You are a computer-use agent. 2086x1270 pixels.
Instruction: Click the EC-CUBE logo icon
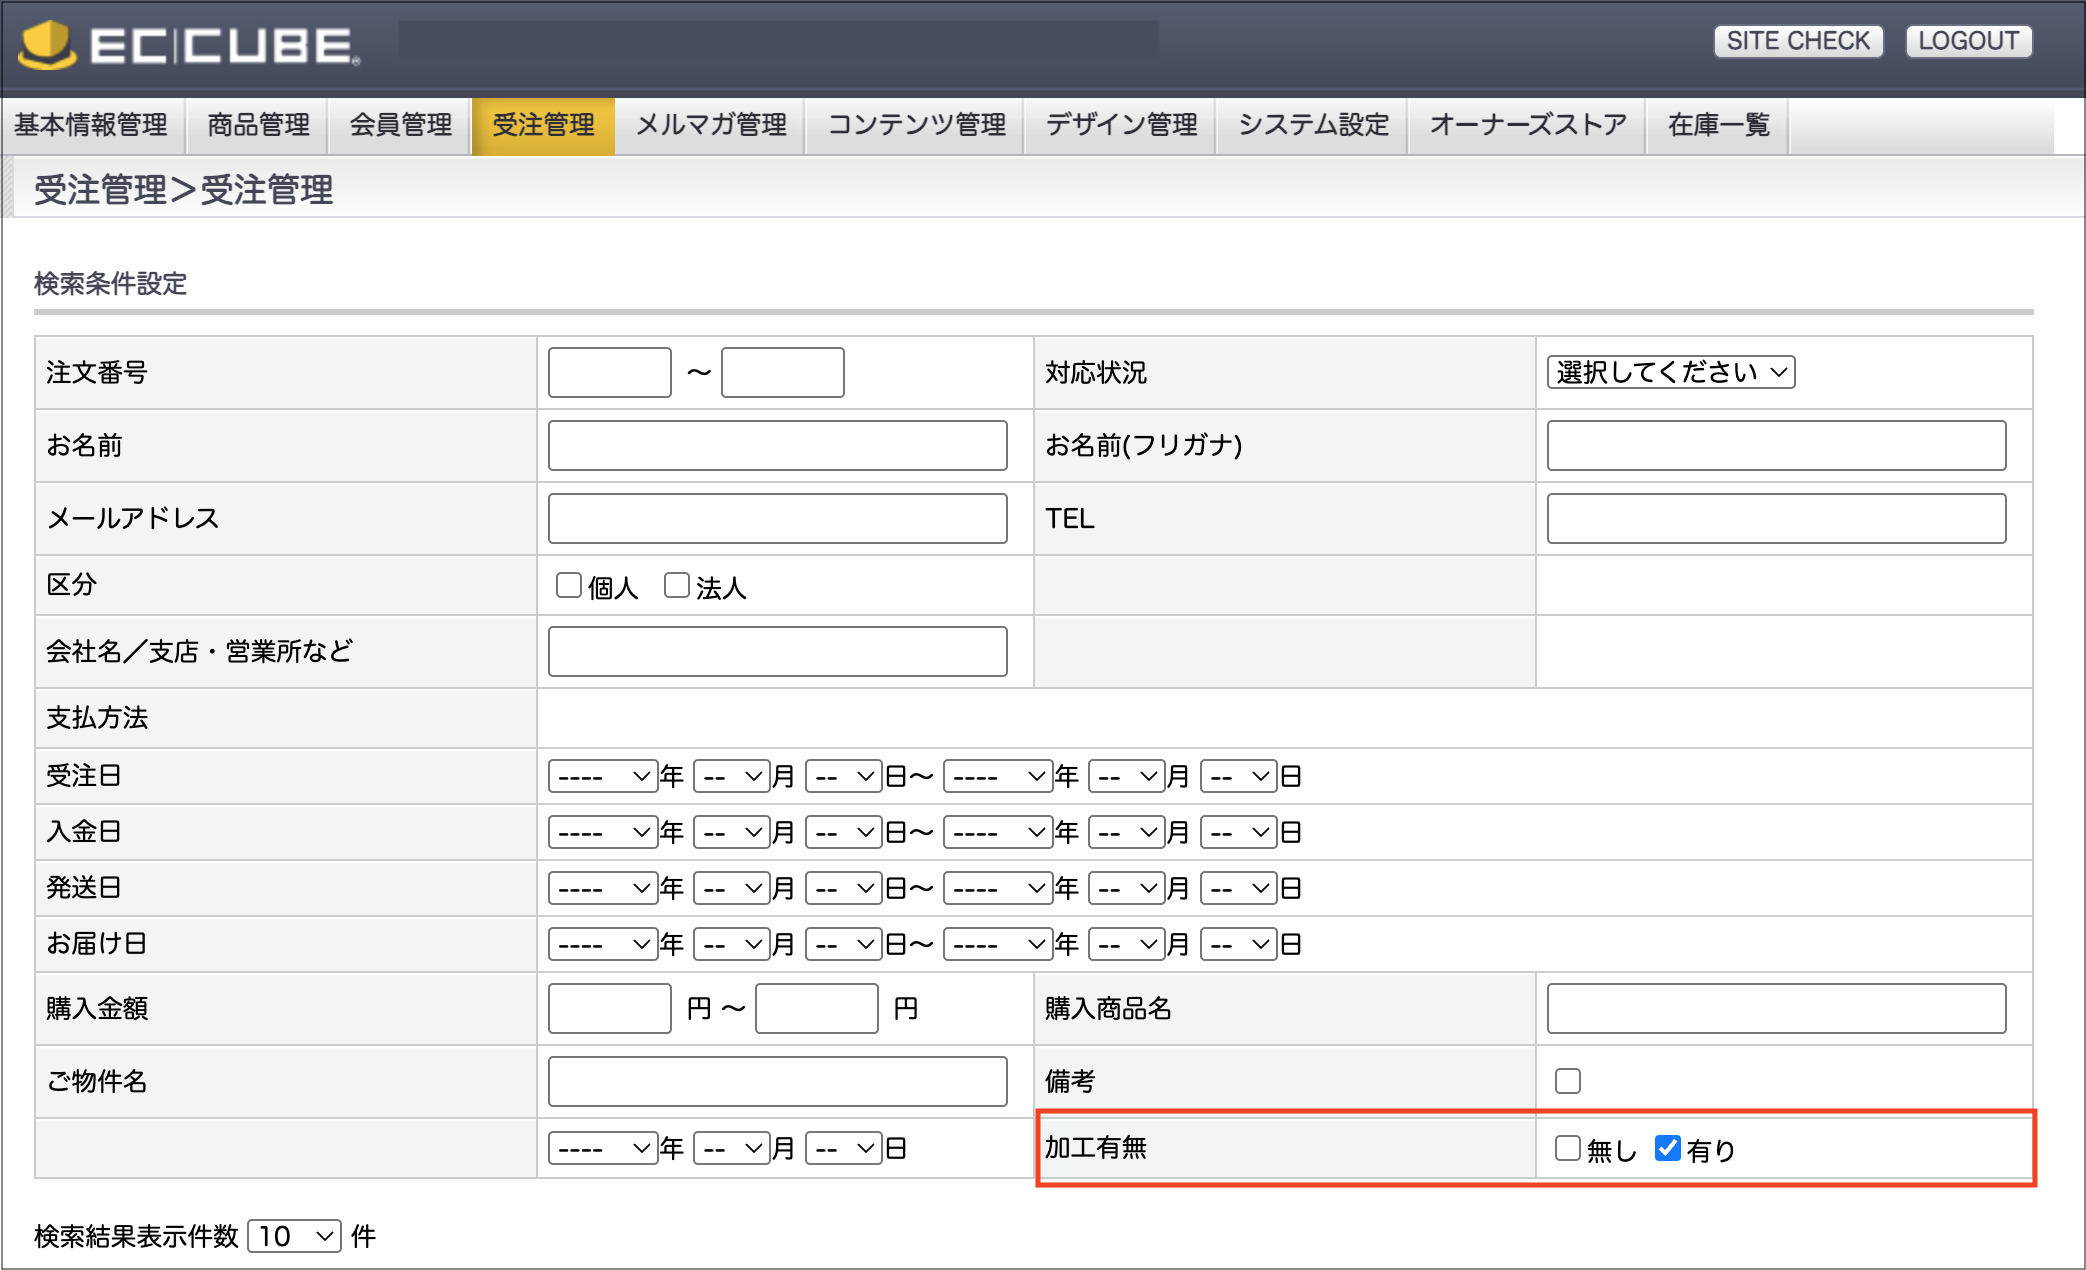pos(47,45)
